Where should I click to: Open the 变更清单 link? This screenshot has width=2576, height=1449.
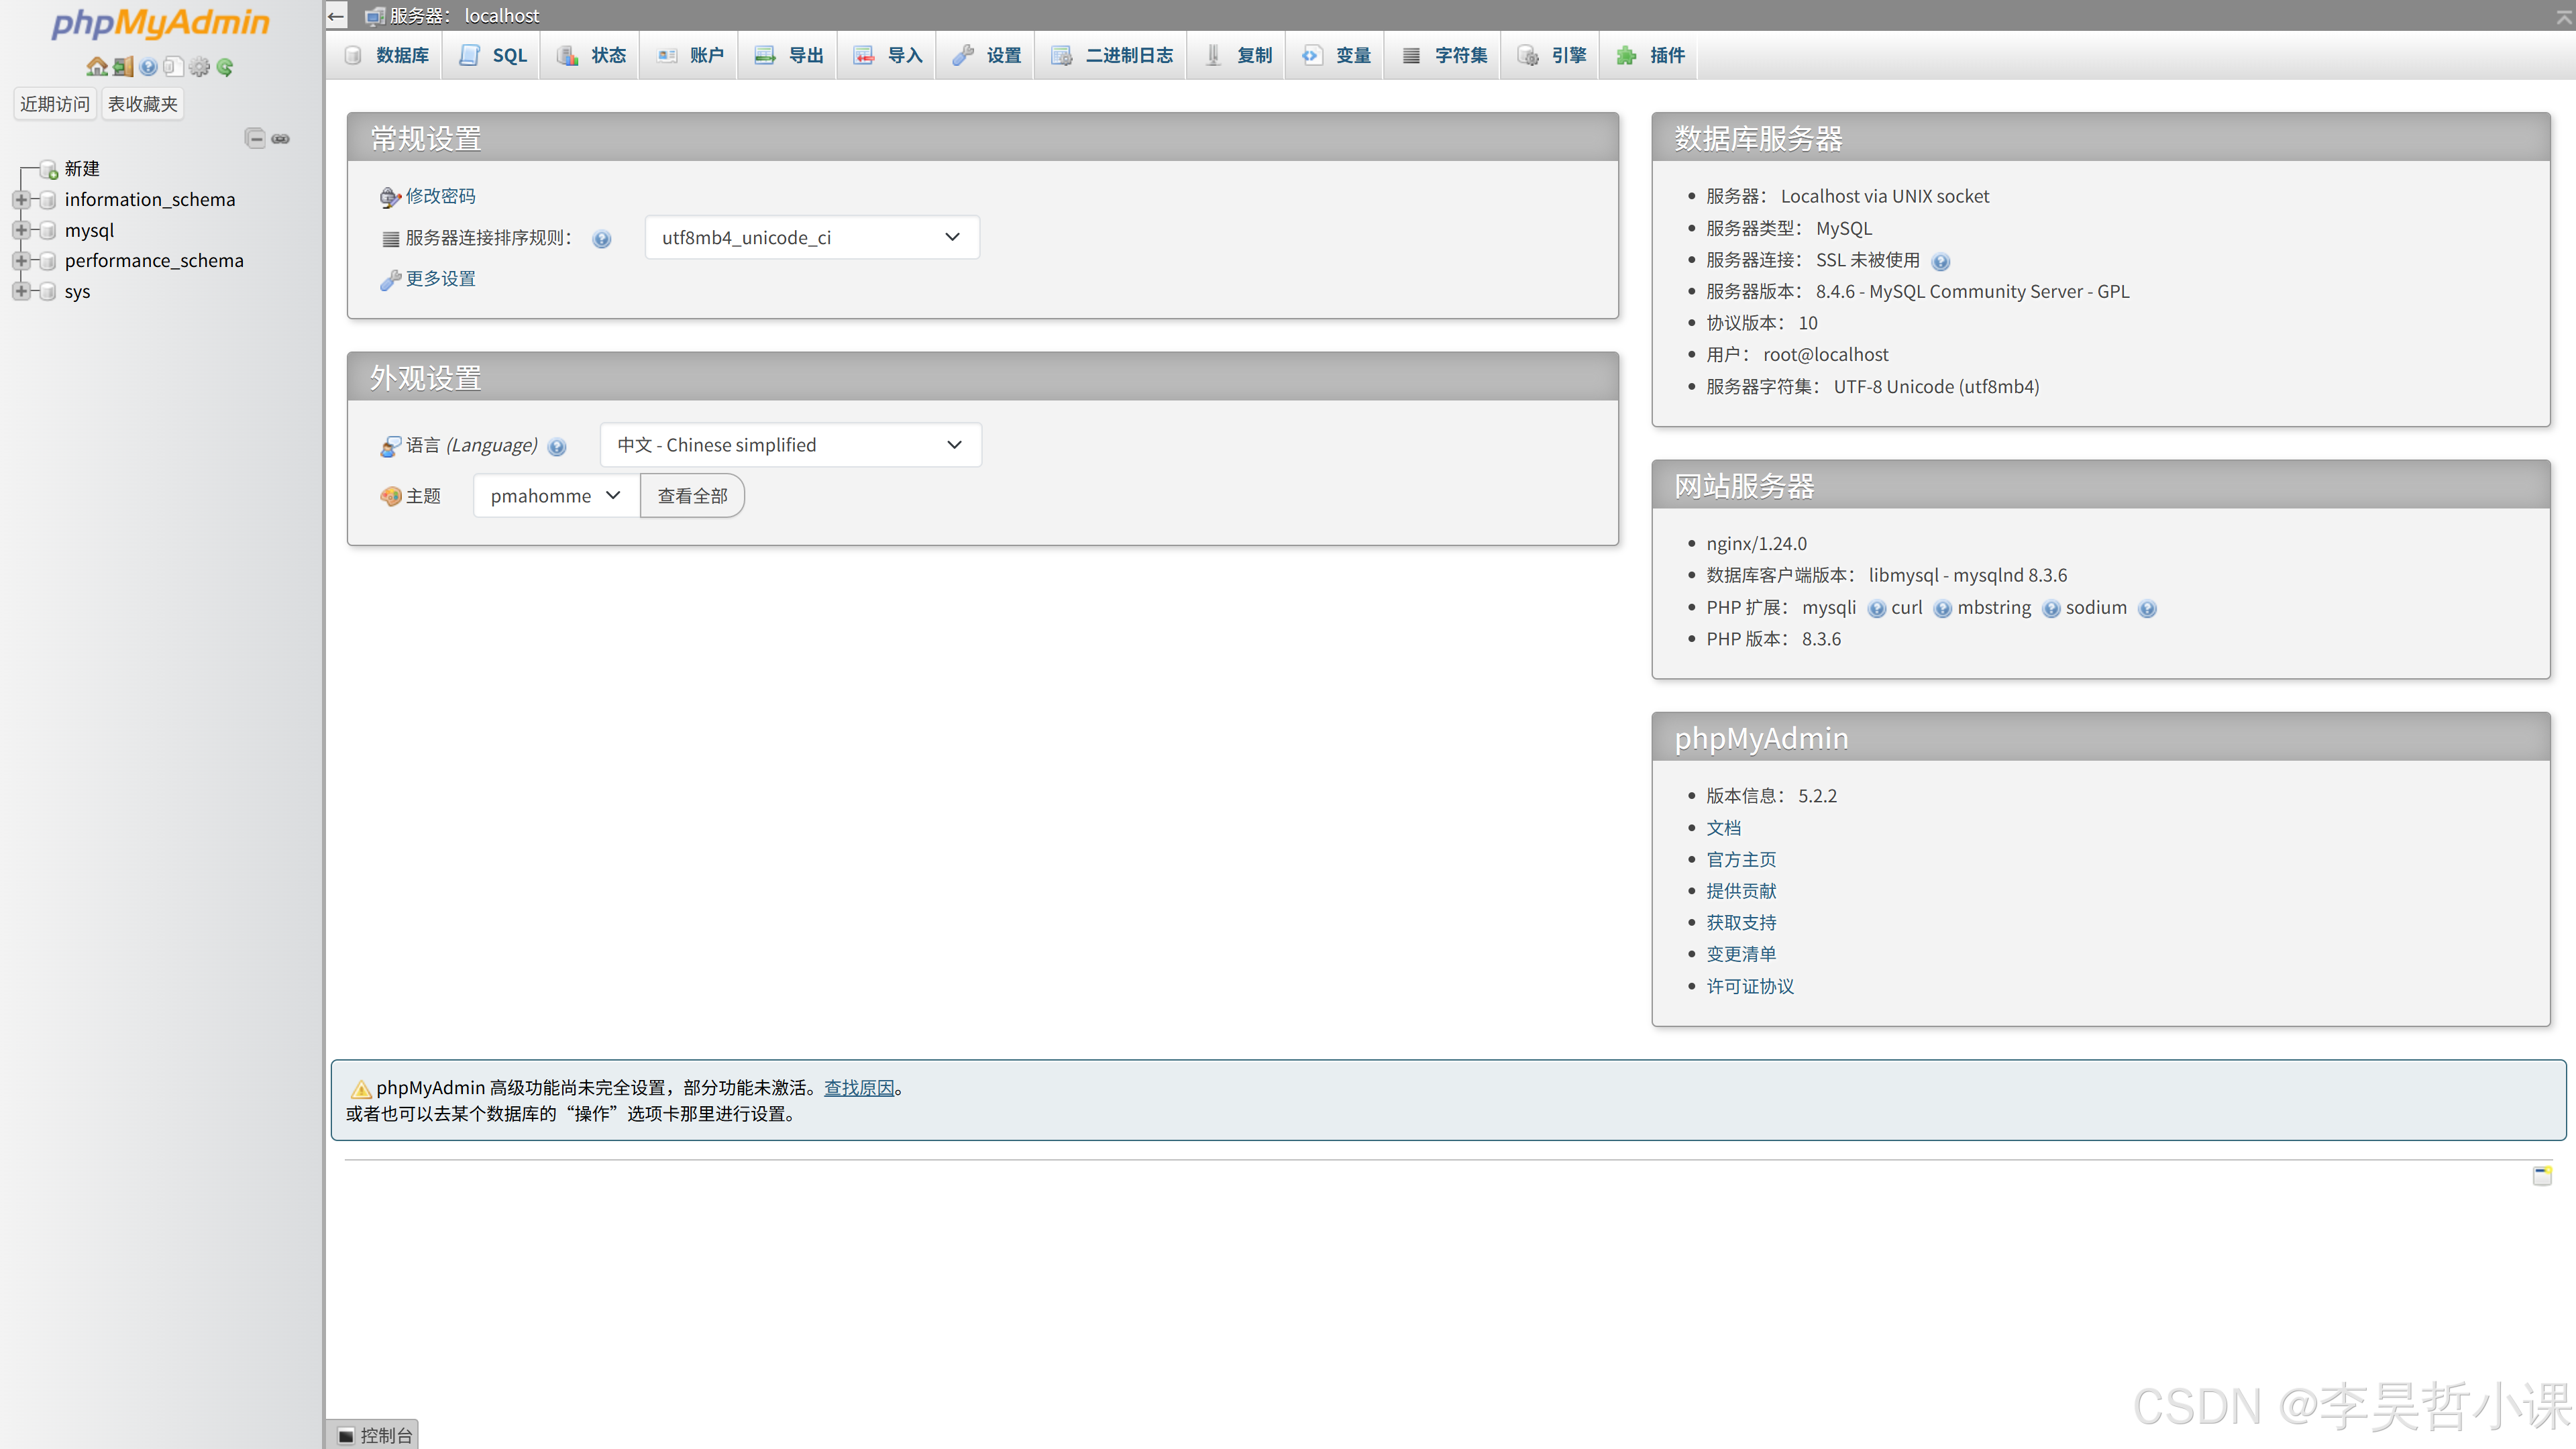(x=1741, y=954)
